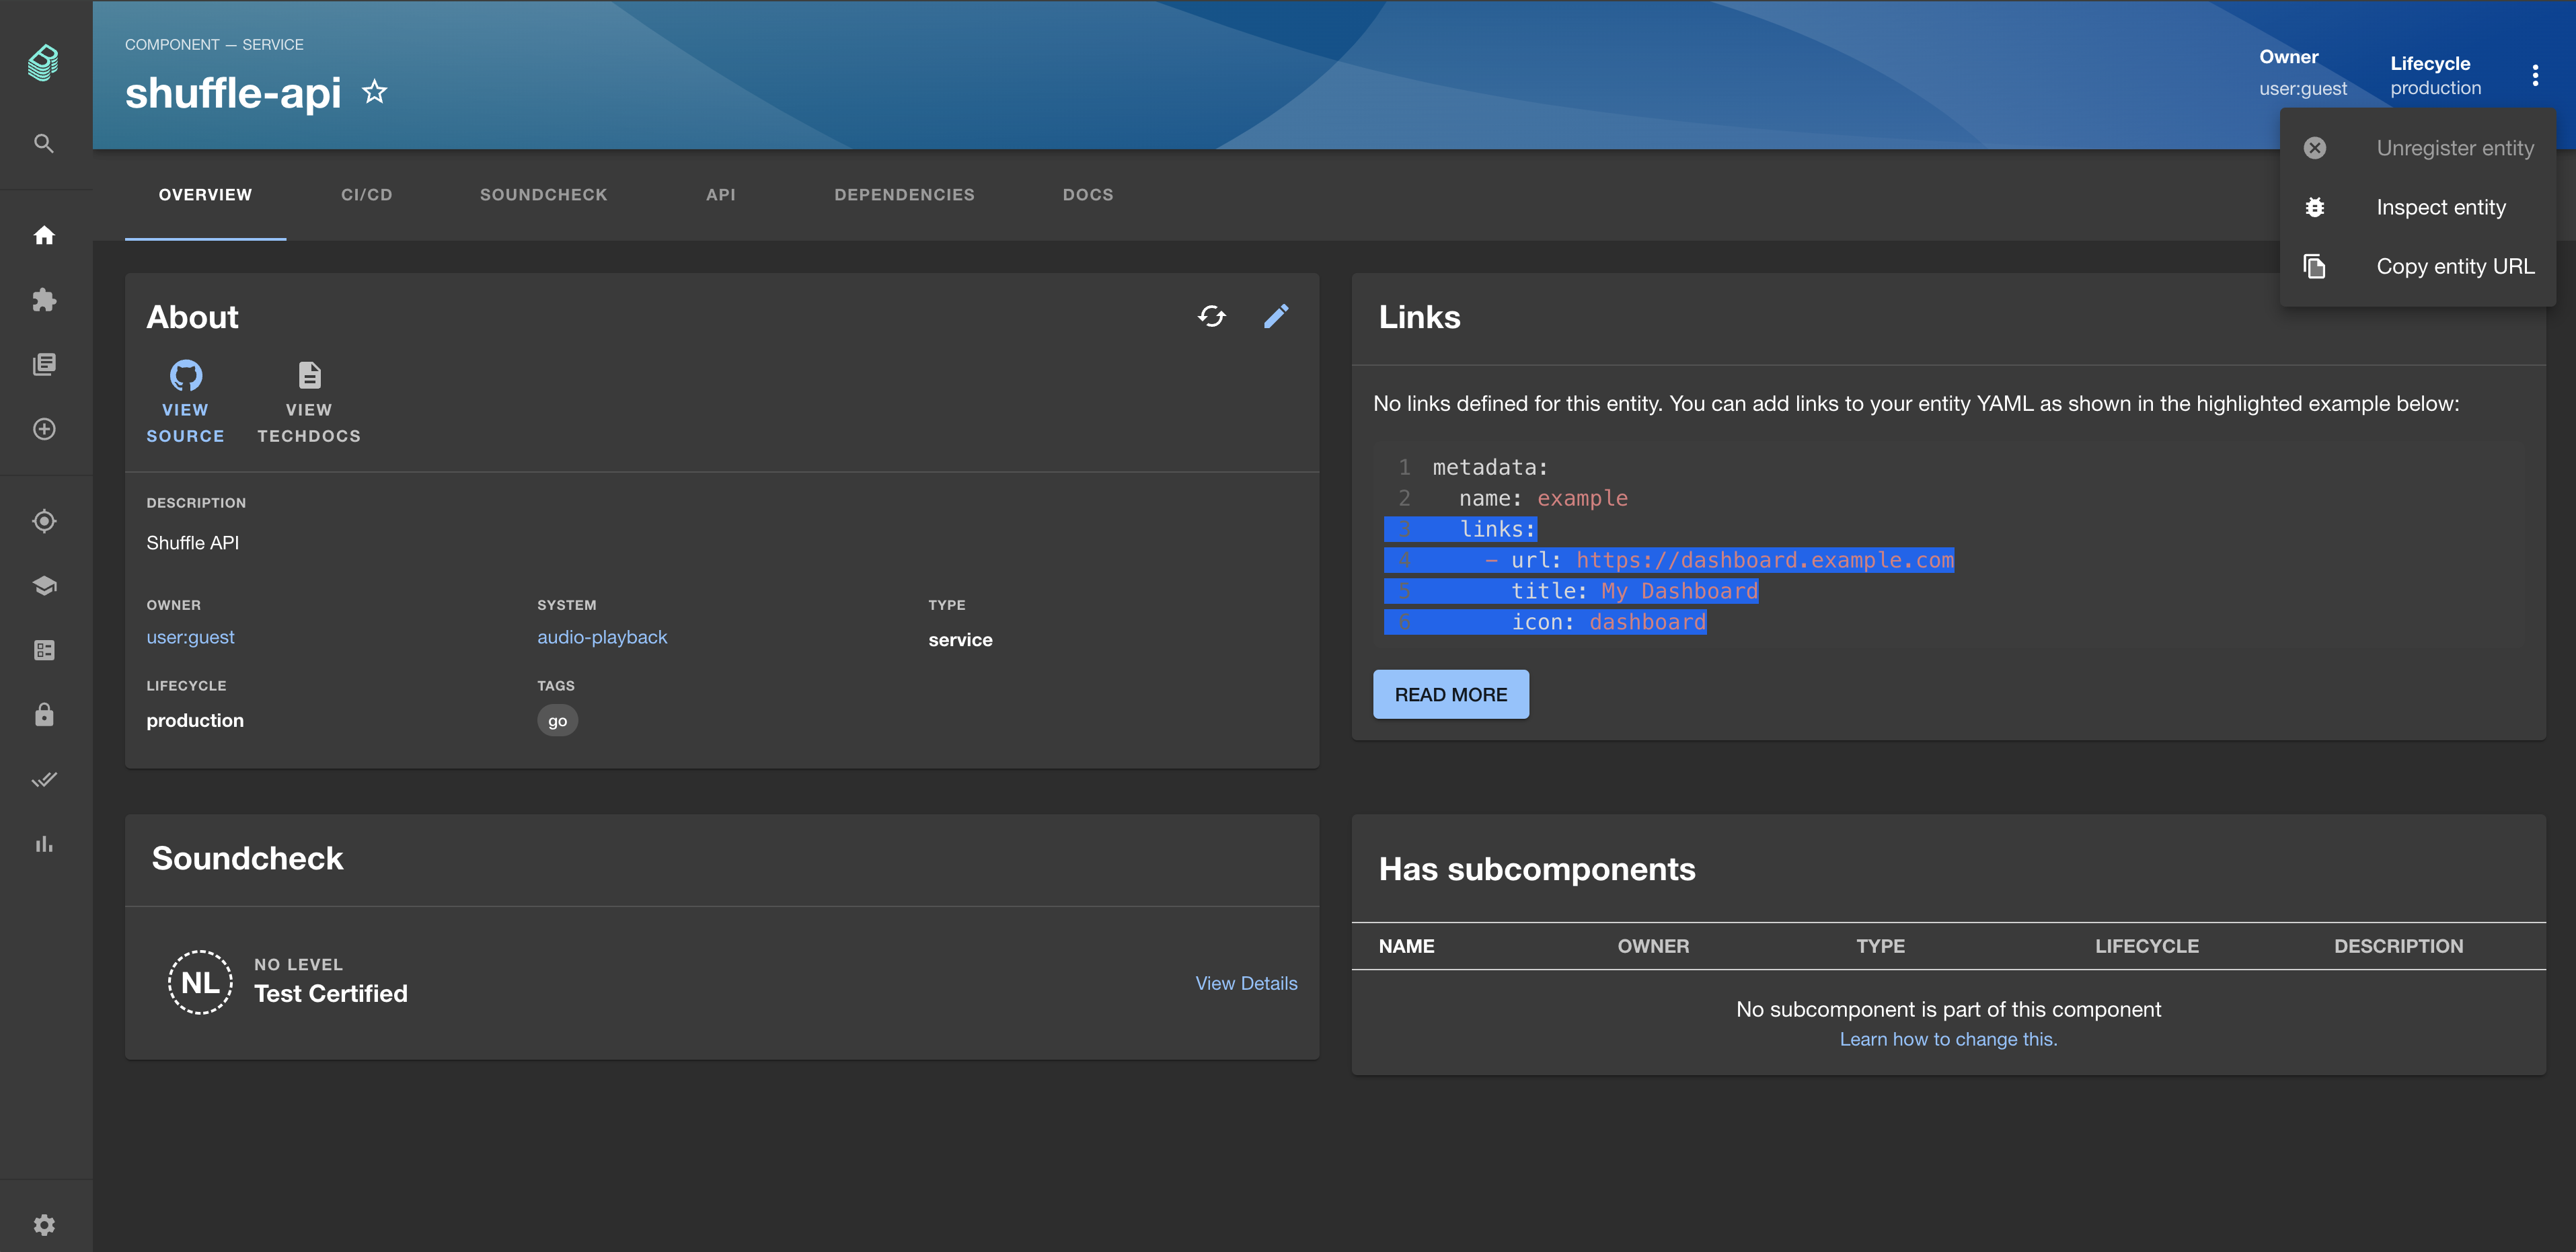Click the View Details link in Soundcheck

point(1248,981)
